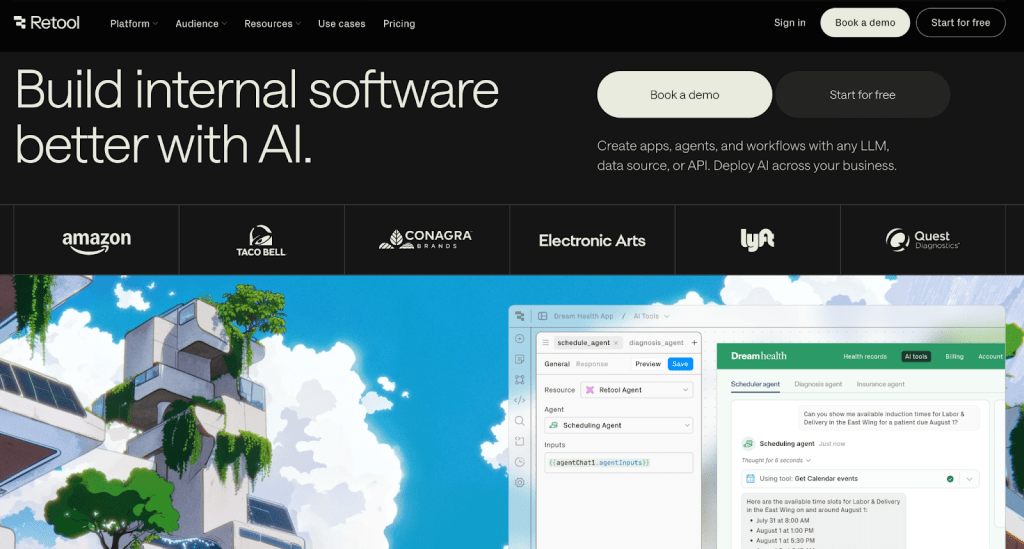Viewport: 1024px width, 549px height.
Task: Click the icon just below the search icon in the editor sidebar
Action: [x=520, y=441]
